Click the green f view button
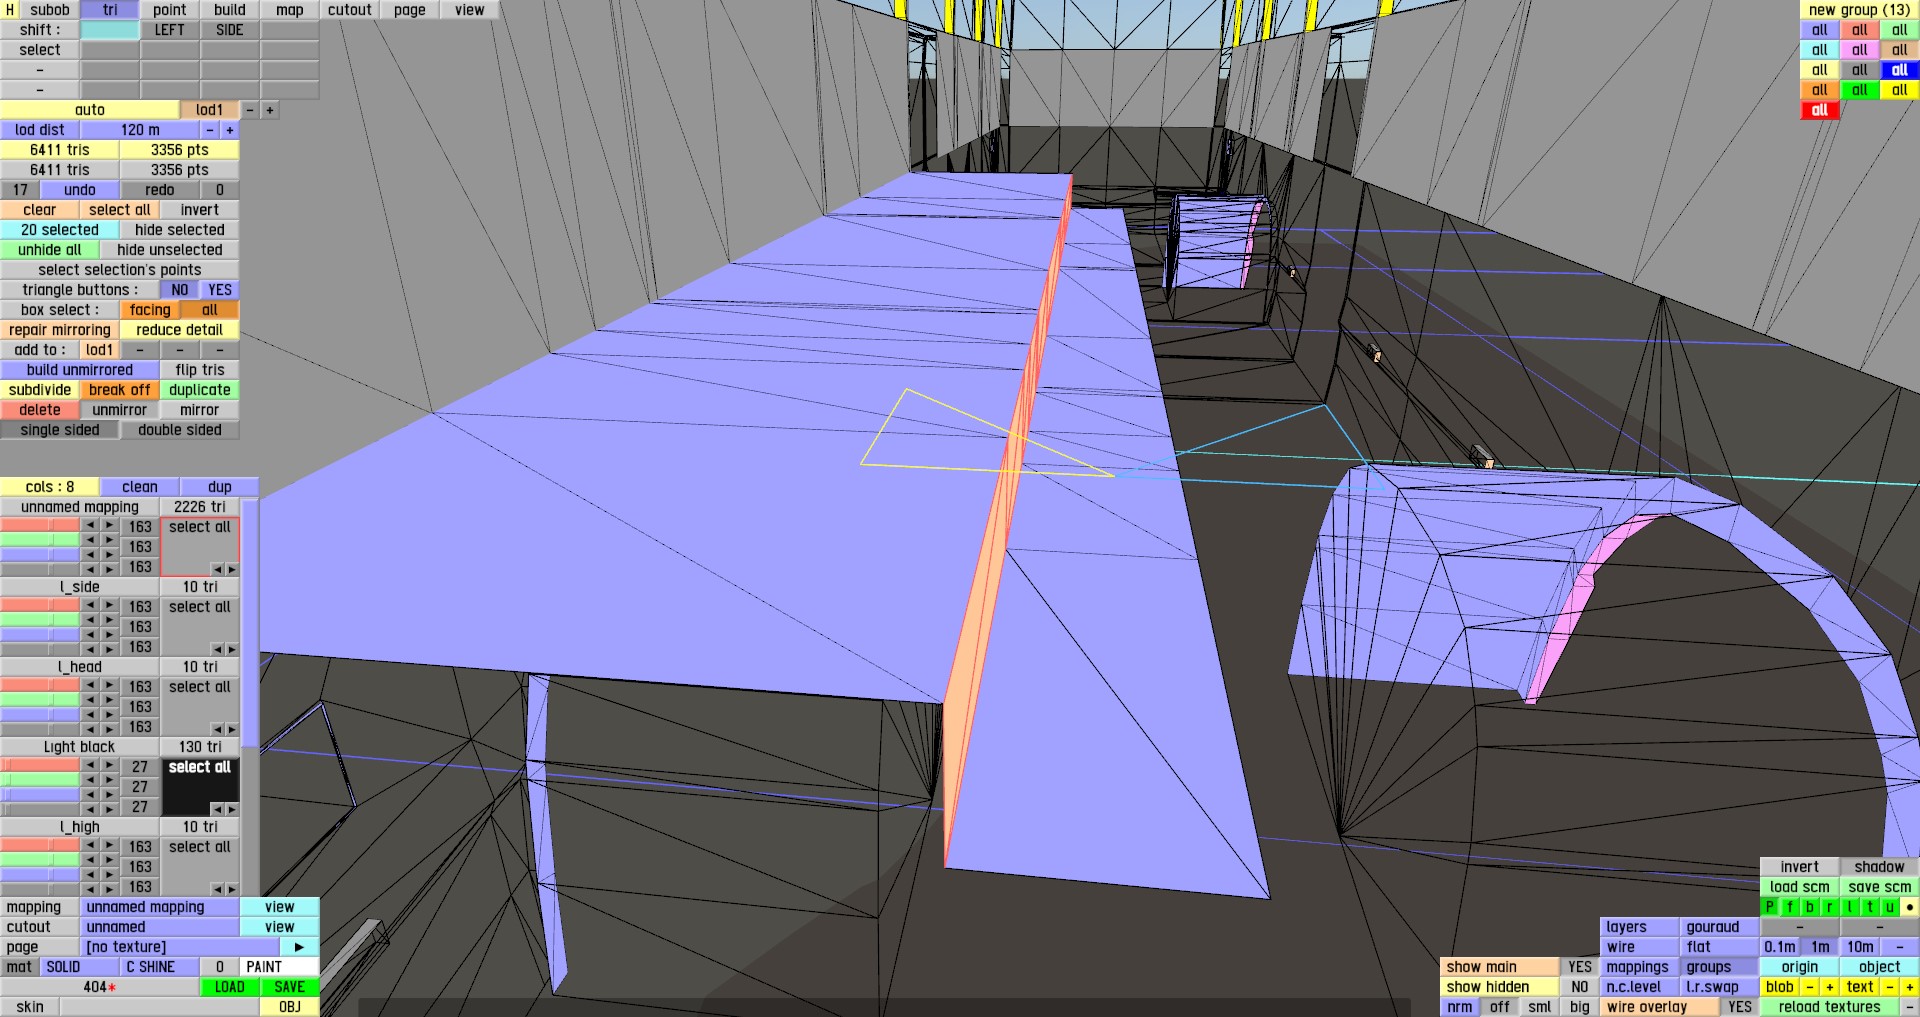The image size is (1920, 1017). [x=1790, y=907]
